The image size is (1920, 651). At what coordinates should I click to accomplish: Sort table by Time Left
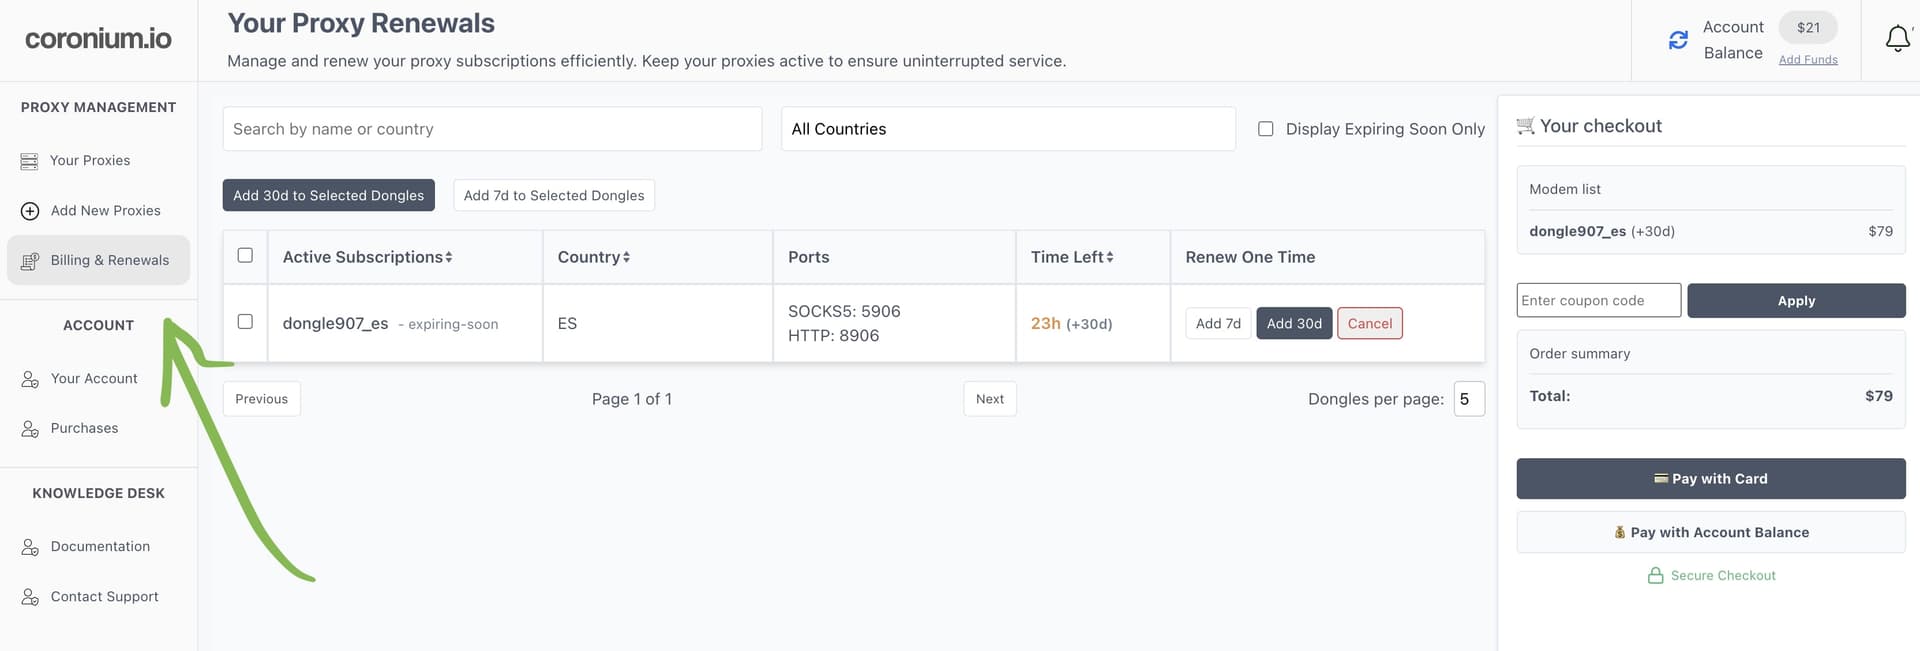[1071, 257]
